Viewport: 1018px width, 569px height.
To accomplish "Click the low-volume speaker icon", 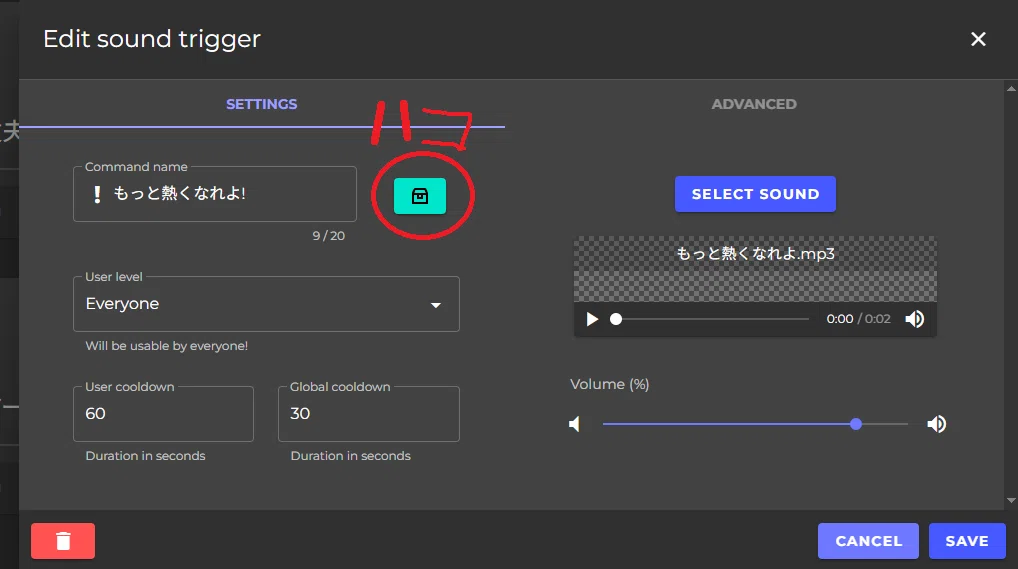I will (x=575, y=424).
